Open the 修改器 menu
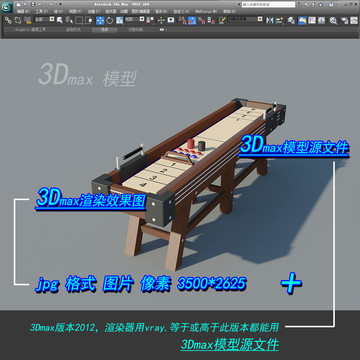The height and width of the screenshot is (360, 360). coord(111,11)
